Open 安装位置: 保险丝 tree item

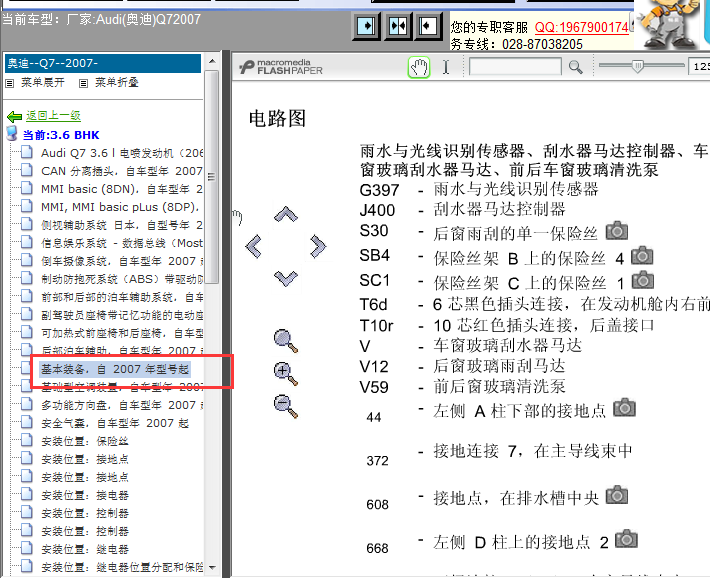pyautogui.click(x=85, y=441)
